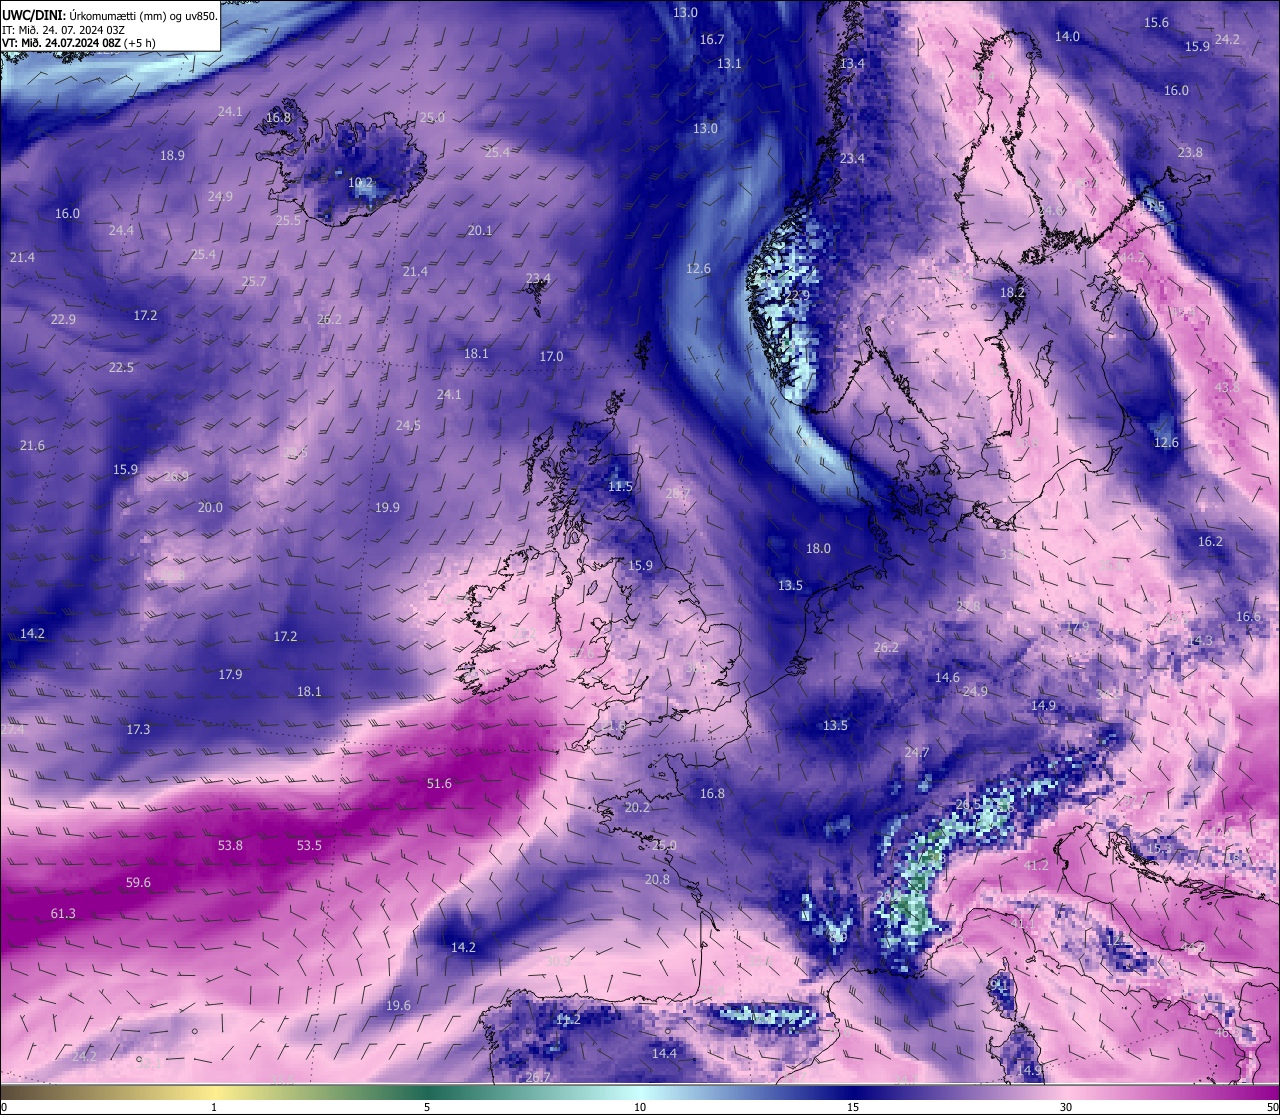Click the 25.7 value label
The height and width of the screenshot is (1115, 1280).
point(254,282)
